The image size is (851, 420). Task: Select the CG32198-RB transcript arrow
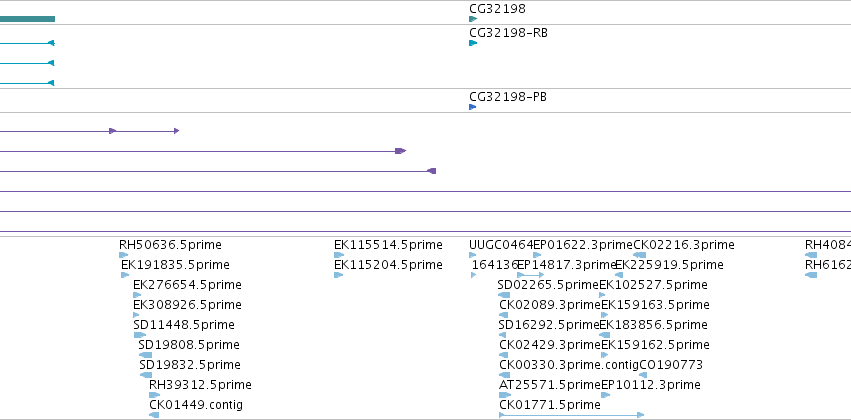coord(473,43)
